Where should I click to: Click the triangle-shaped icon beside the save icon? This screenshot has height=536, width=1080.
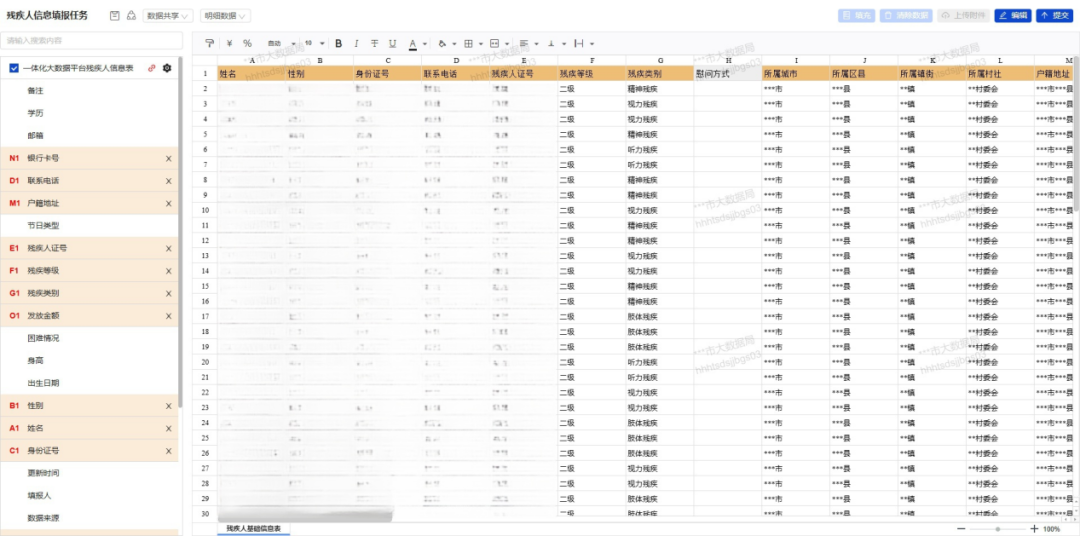pos(131,15)
